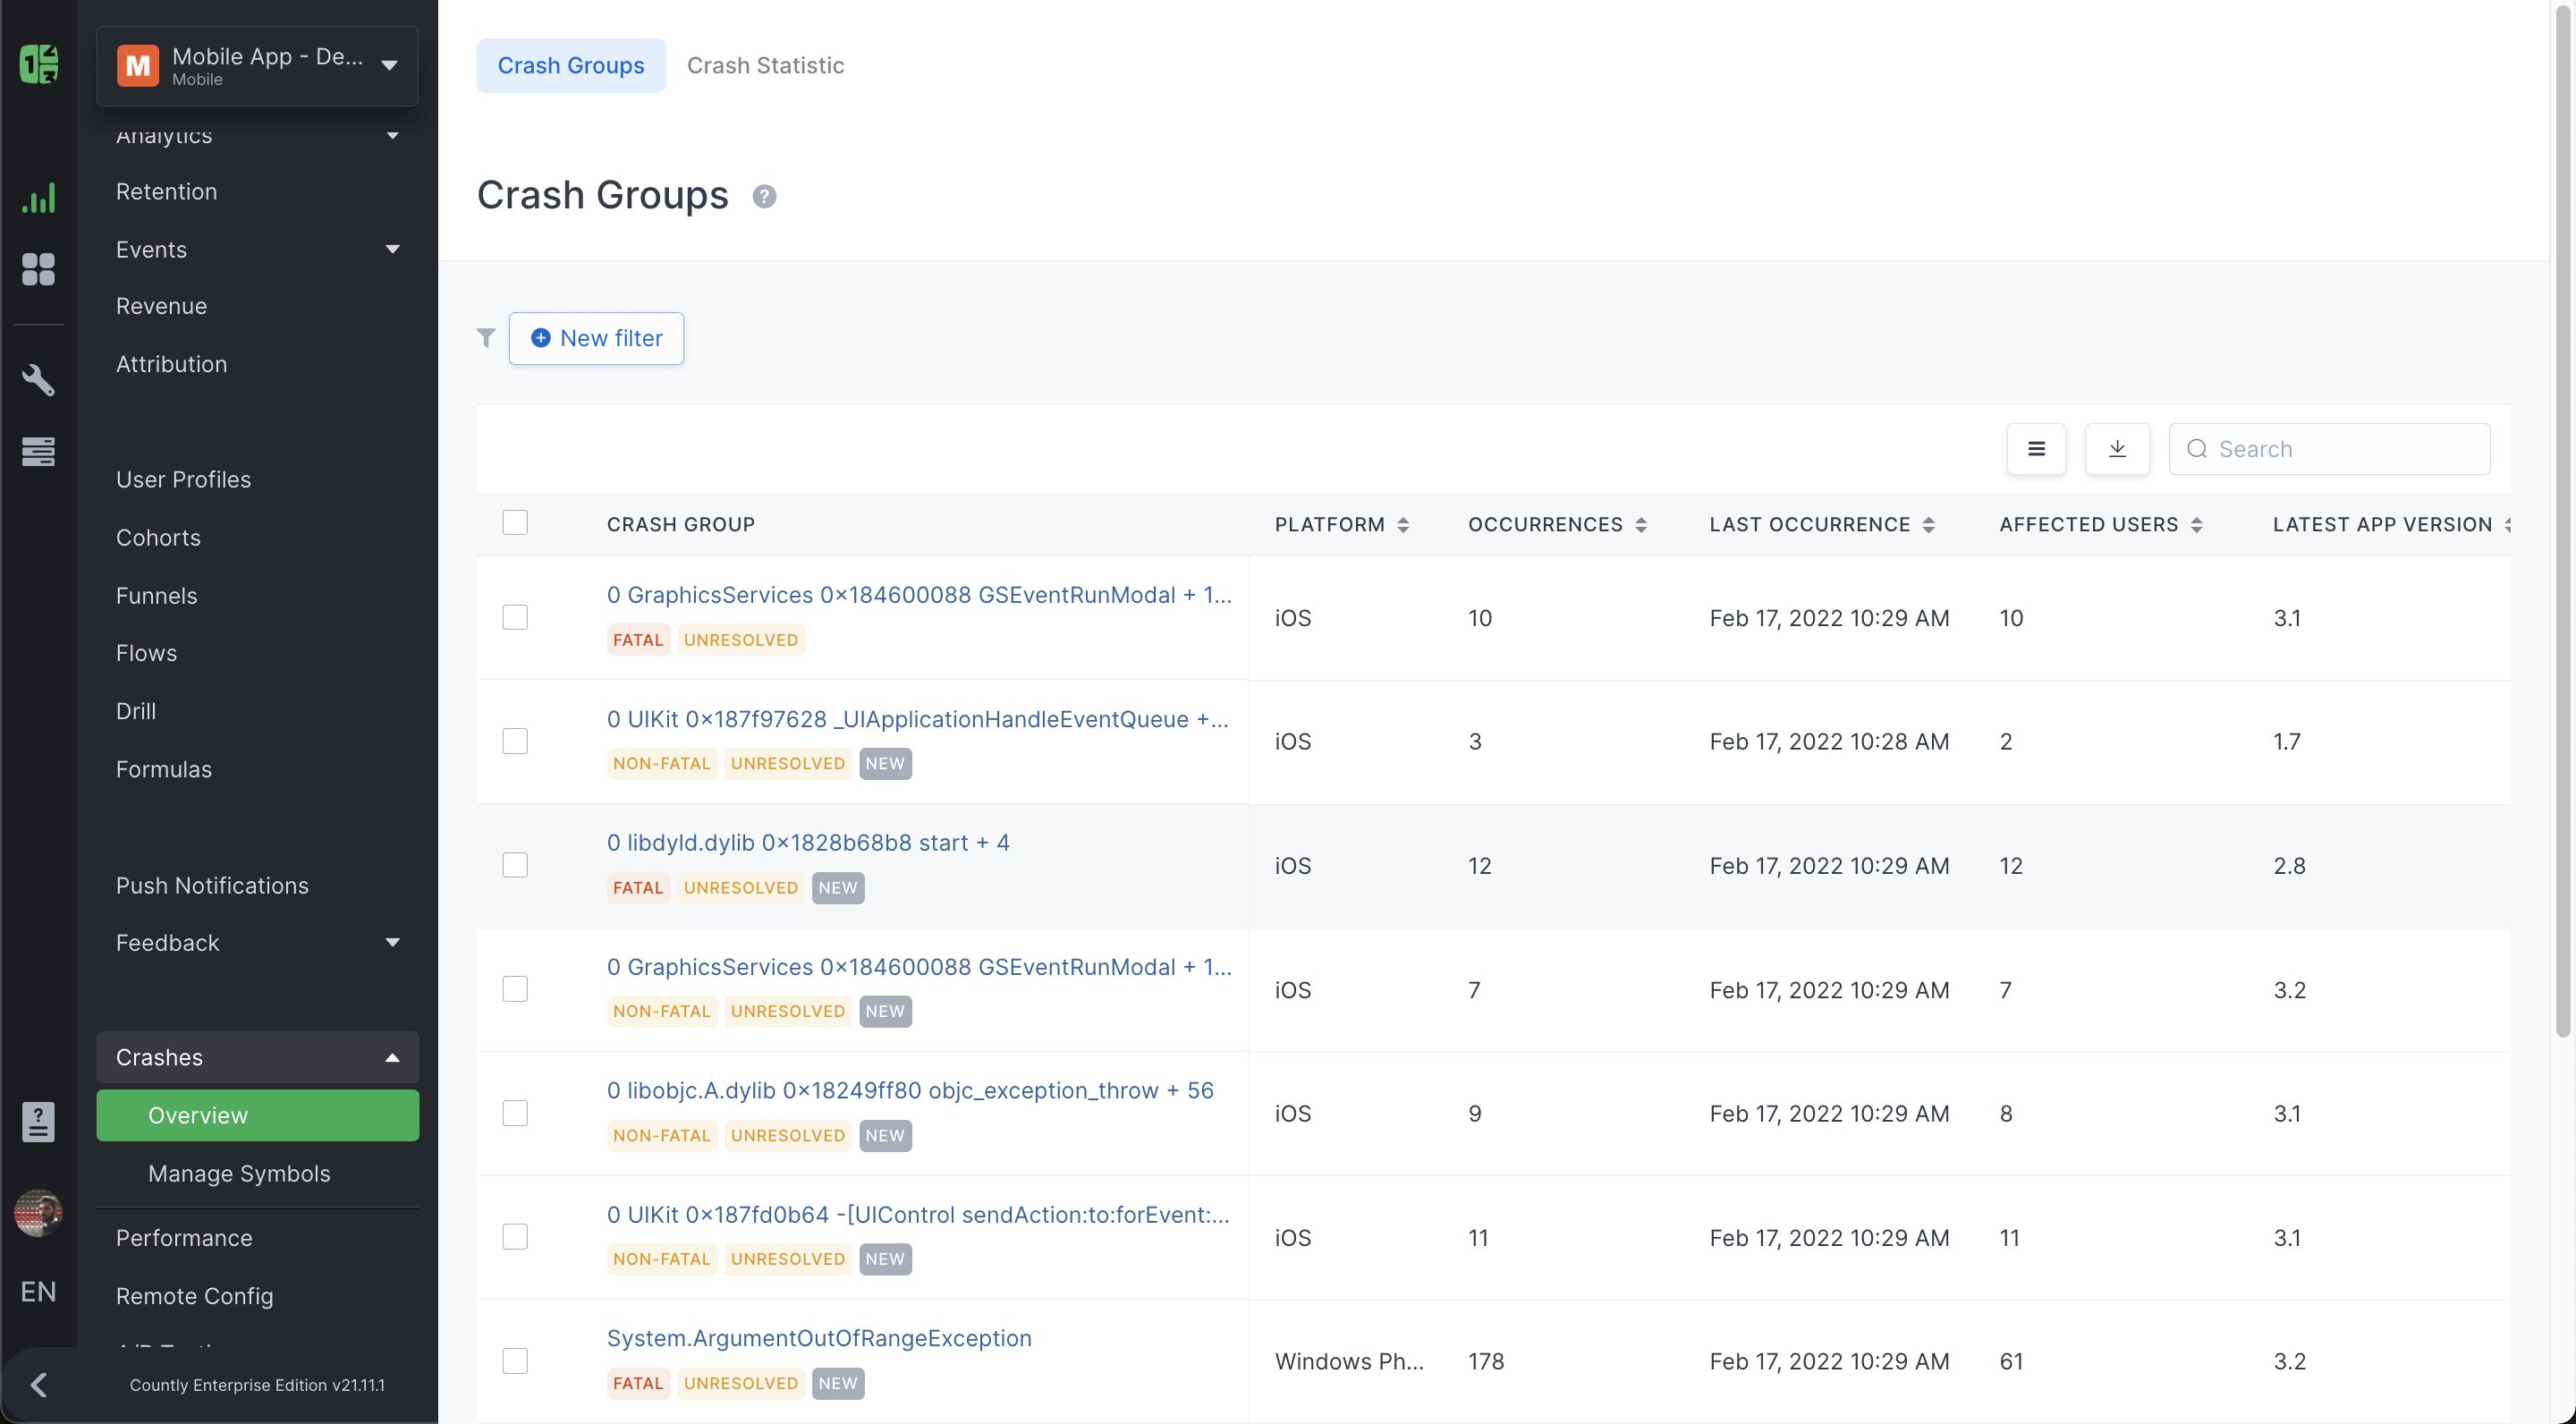Open Push Notifications in sidebar
The width and height of the screenshot is (2576, 1424).
pyautogui.click(x=212, y=886)
